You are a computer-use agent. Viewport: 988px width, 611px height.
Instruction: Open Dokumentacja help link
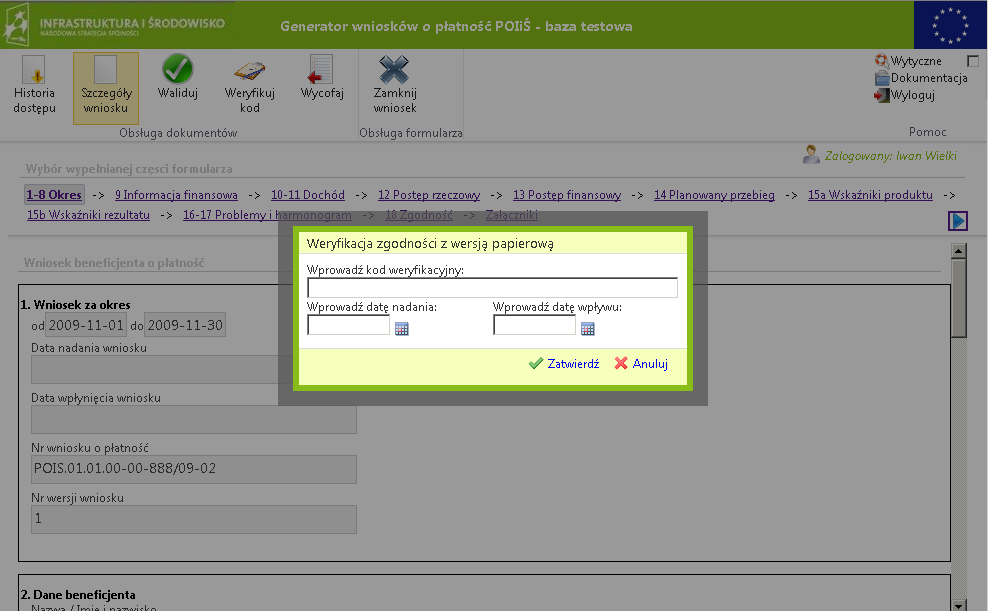click(x=929, y=78)
